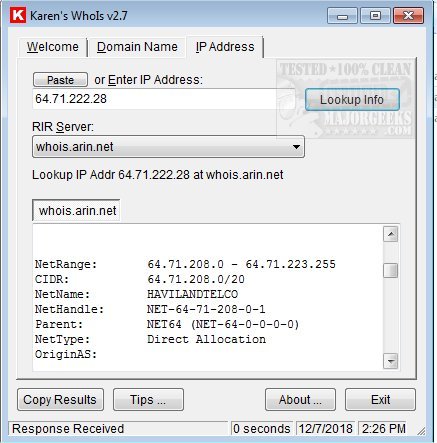Click the NetRange value 64.71.208.0 - 64.71.223.255

click(241, 264)
